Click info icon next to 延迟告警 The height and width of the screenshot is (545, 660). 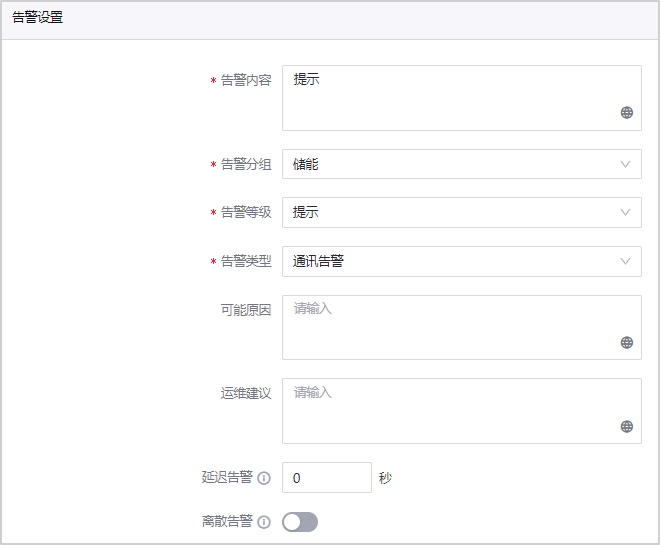[264, 478]
